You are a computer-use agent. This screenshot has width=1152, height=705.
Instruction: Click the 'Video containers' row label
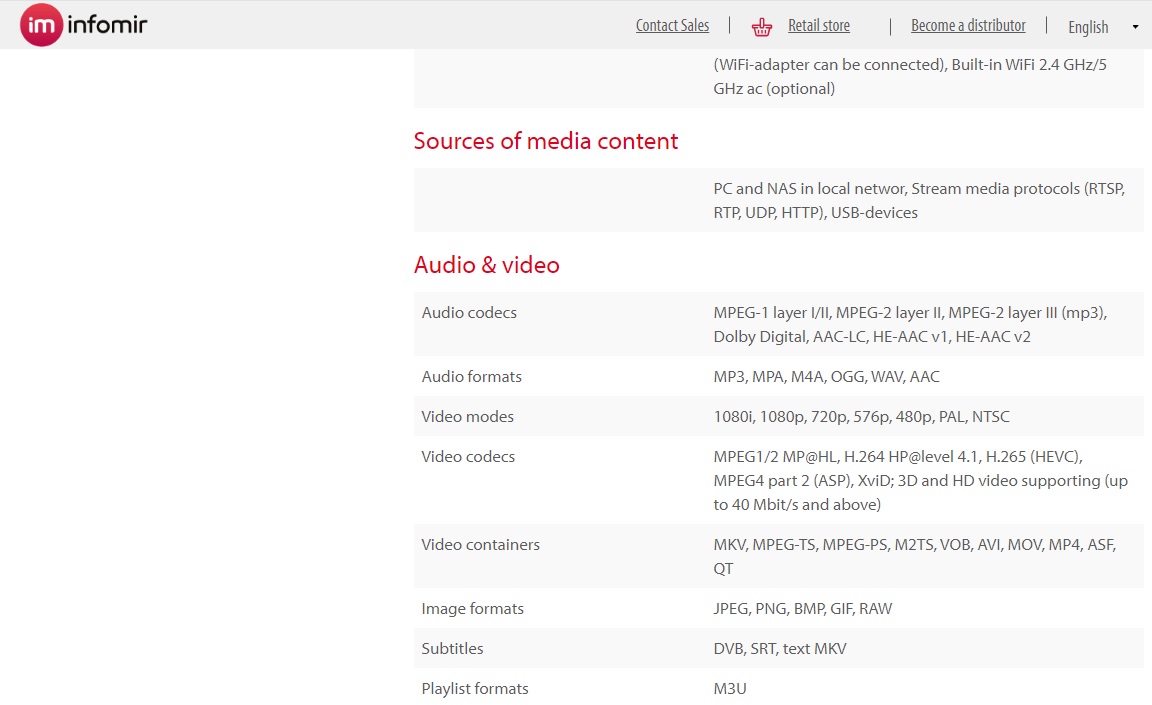(480, 545)
